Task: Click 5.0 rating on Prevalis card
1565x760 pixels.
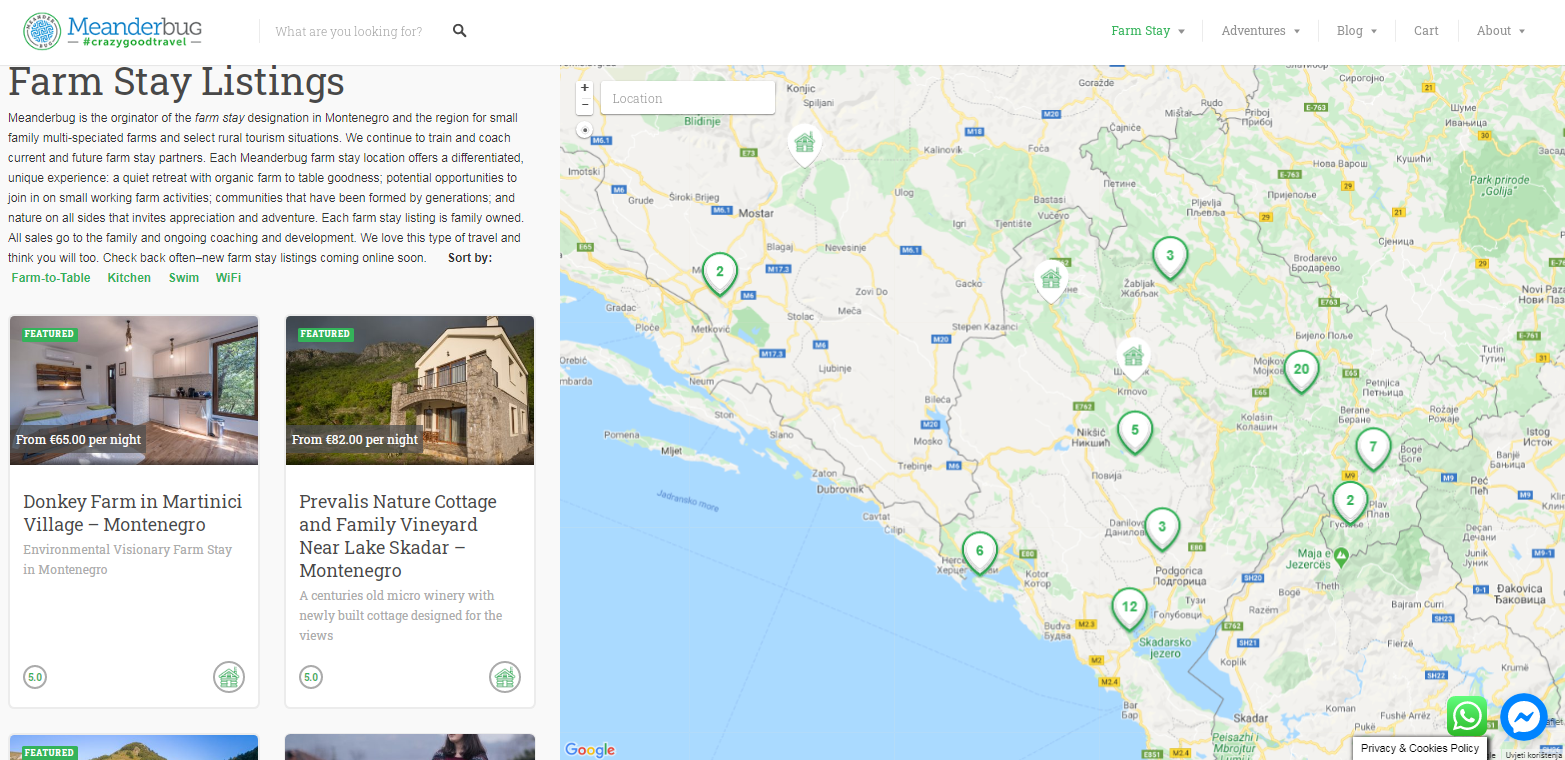Action: coord(311,677)
